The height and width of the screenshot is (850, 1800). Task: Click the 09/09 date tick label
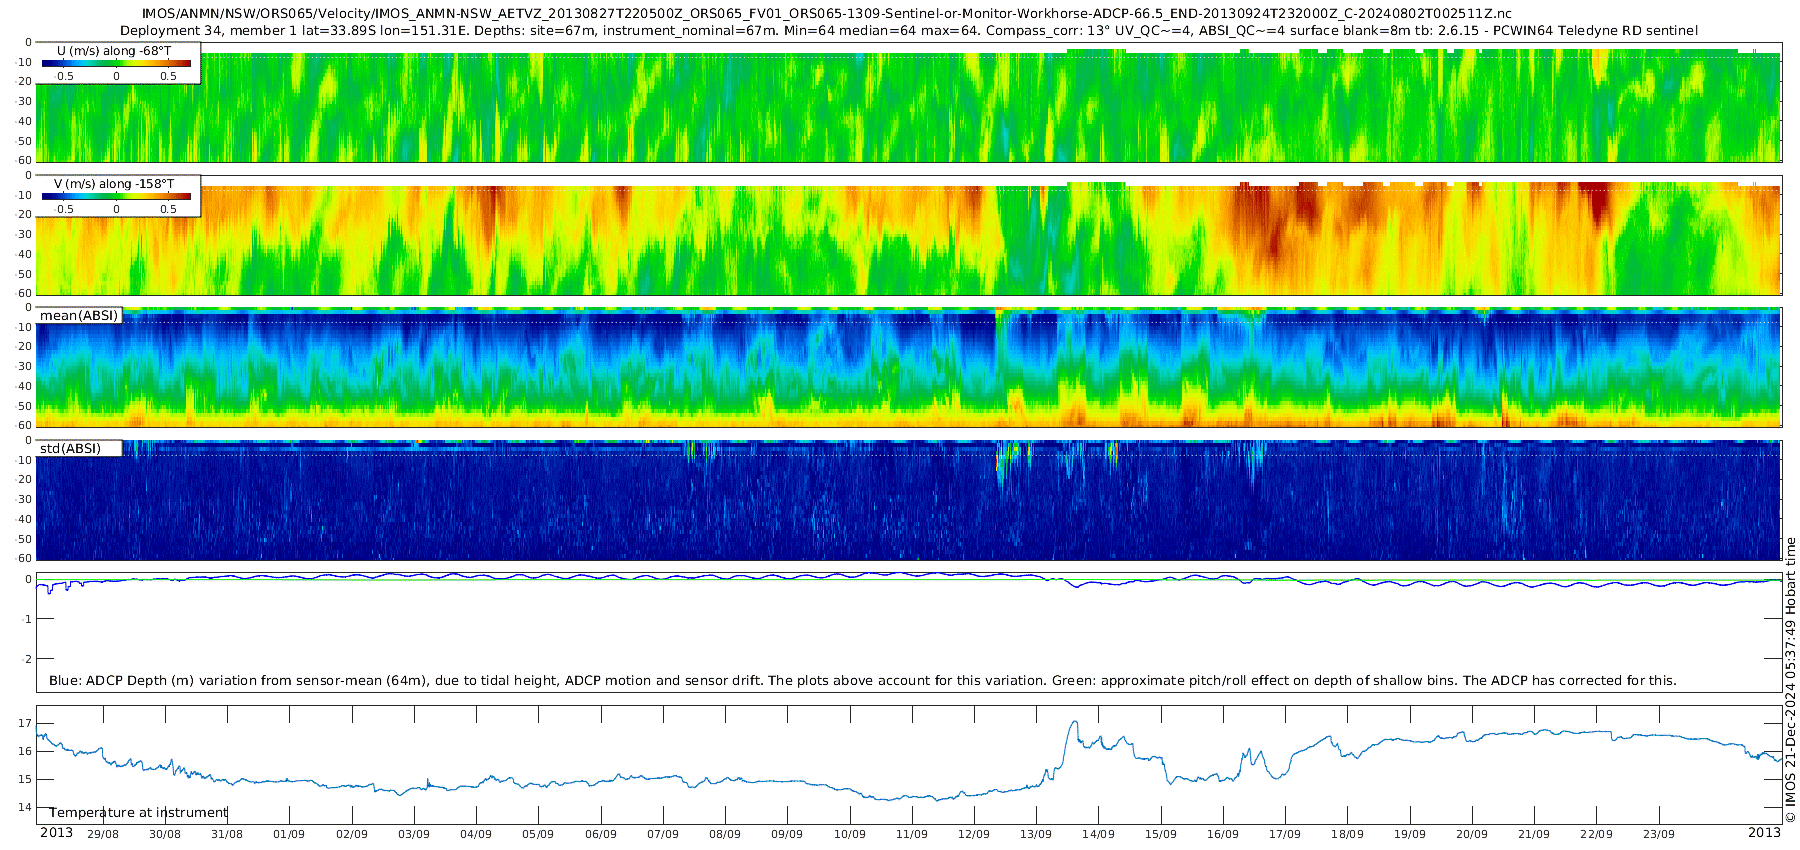pyautogui.click(x=787, y=834)
